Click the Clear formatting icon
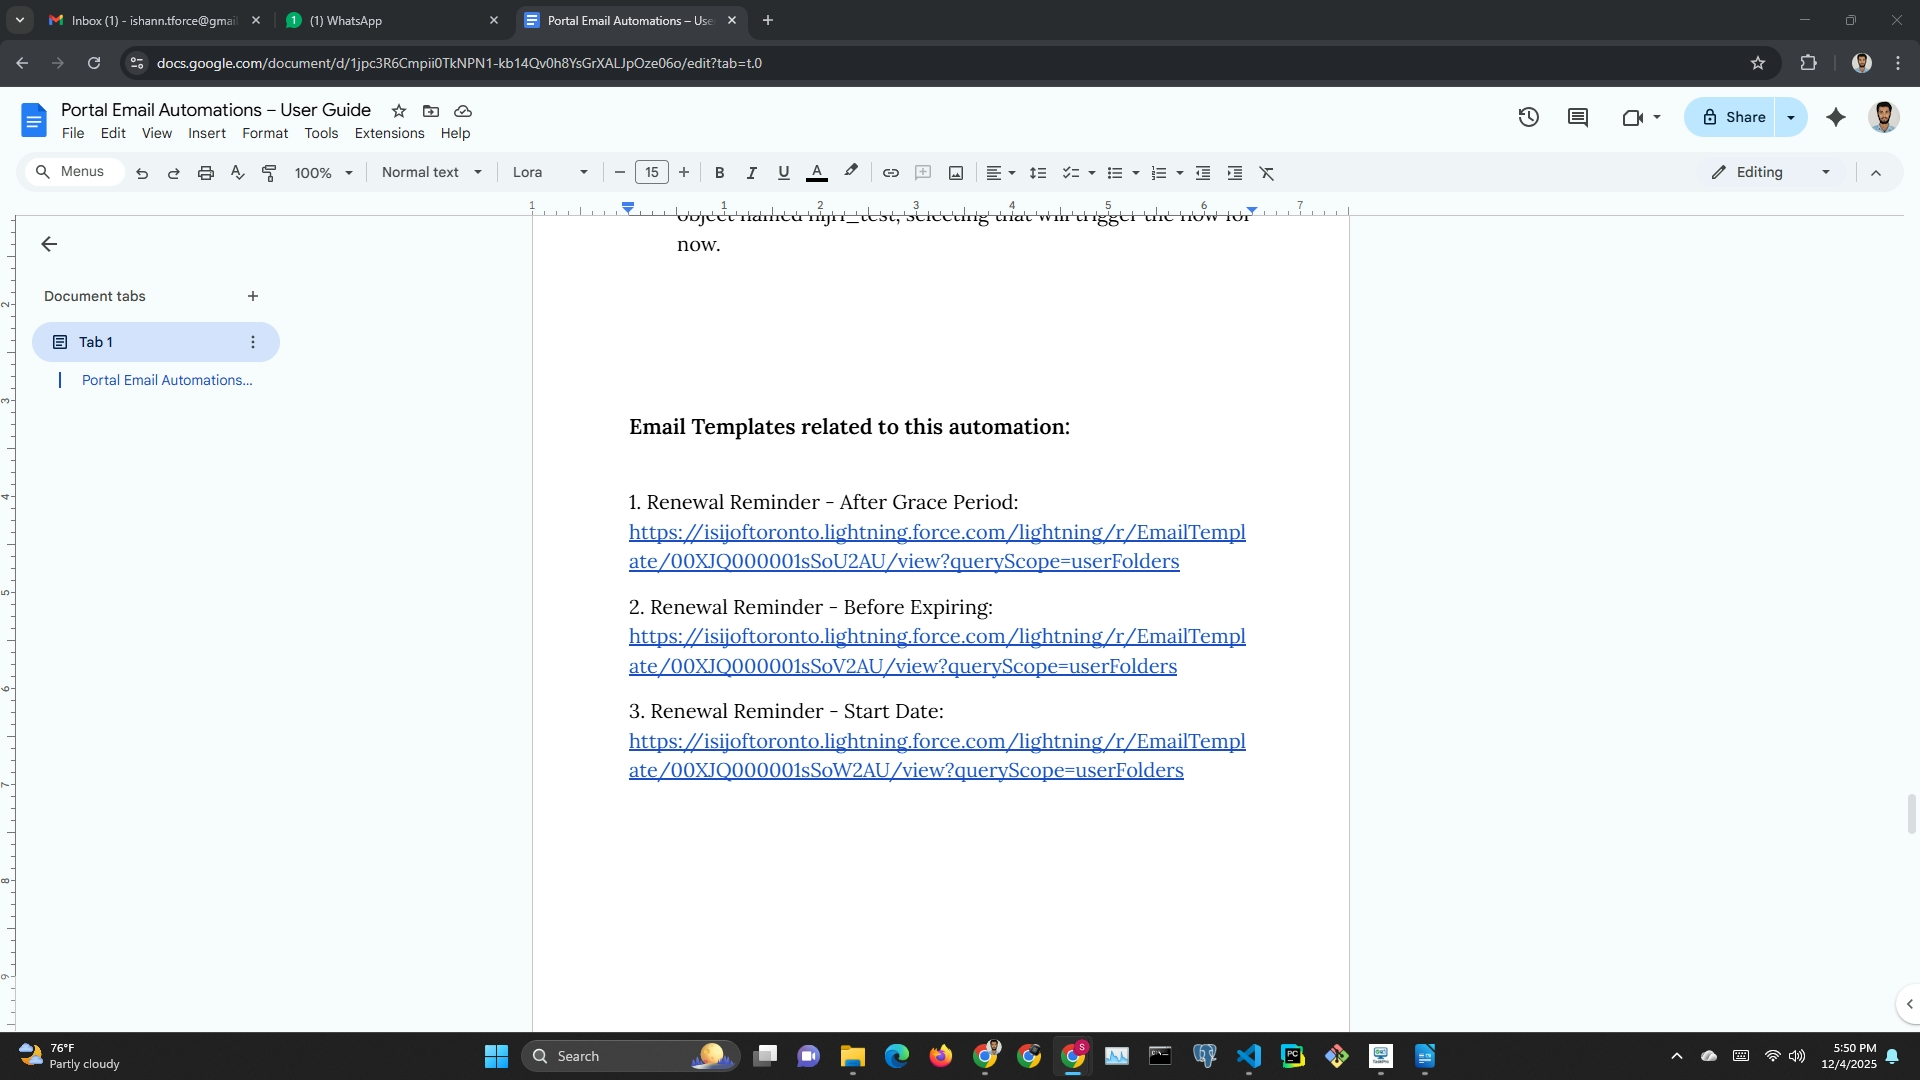Viewport: 1920px width, 1080px height. [x=1267, y=173]
